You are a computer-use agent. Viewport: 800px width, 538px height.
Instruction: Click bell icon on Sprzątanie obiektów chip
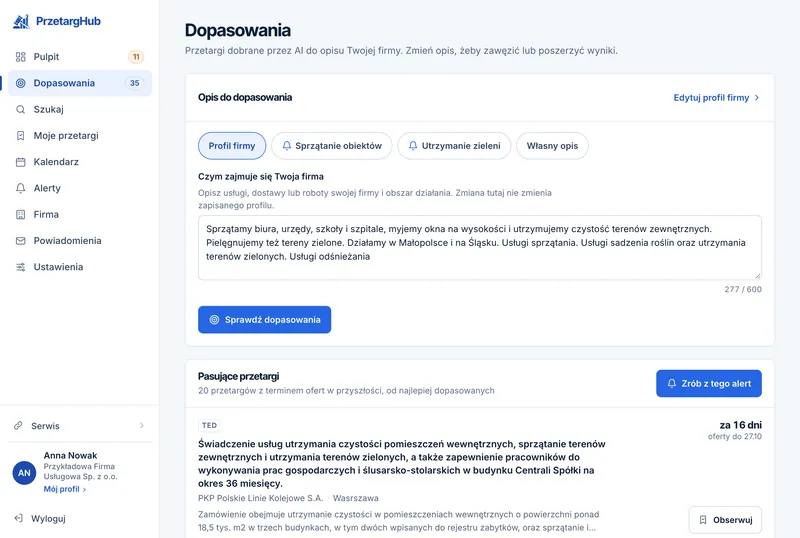pos(287,145)
